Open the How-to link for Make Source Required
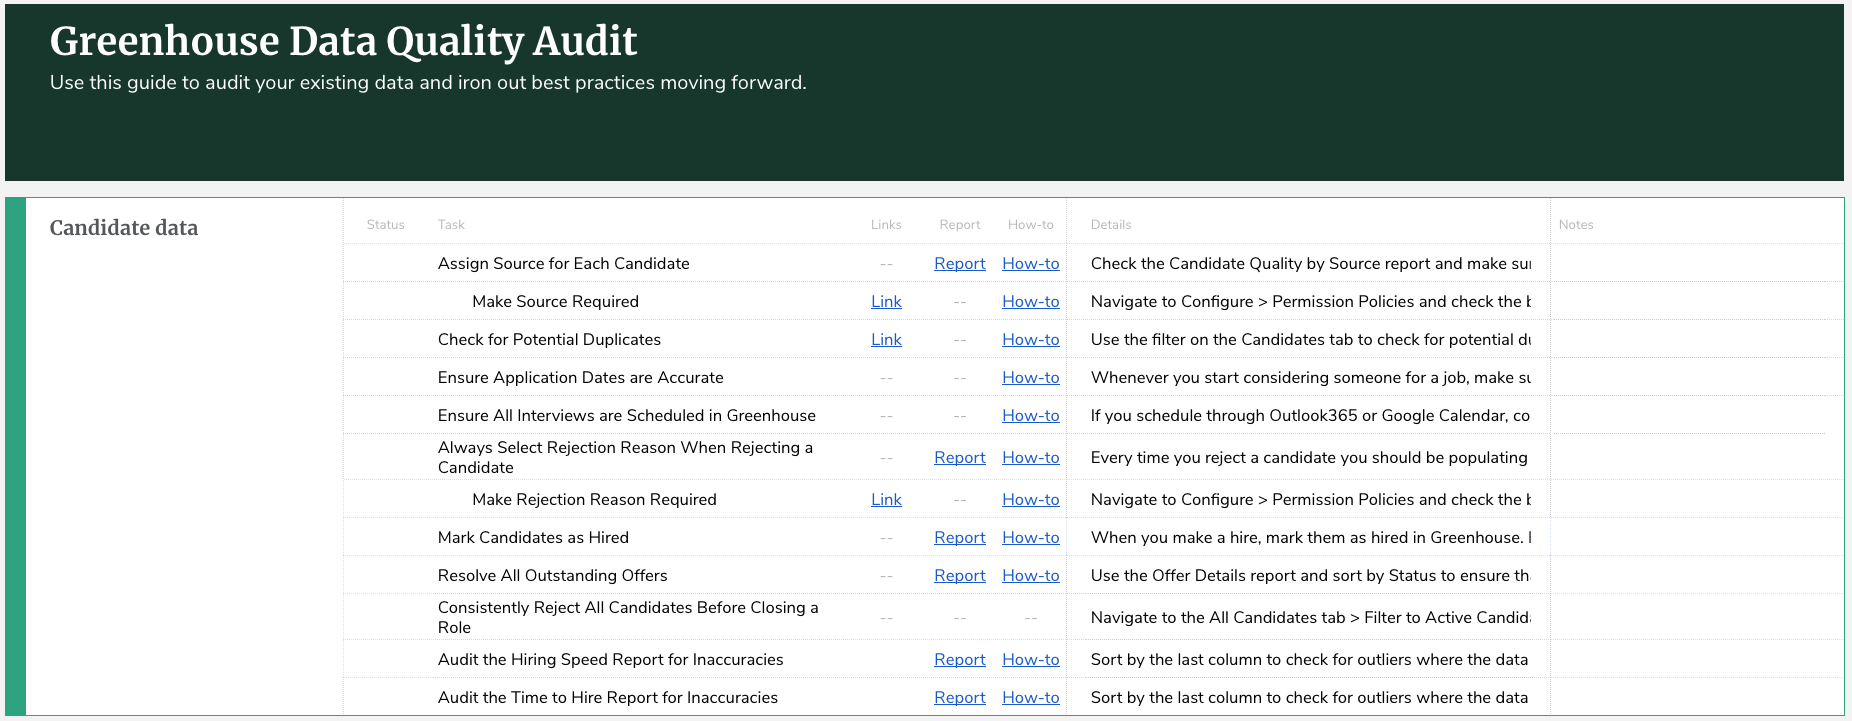The image size is (1852, 721). (x=1030, y=301)
